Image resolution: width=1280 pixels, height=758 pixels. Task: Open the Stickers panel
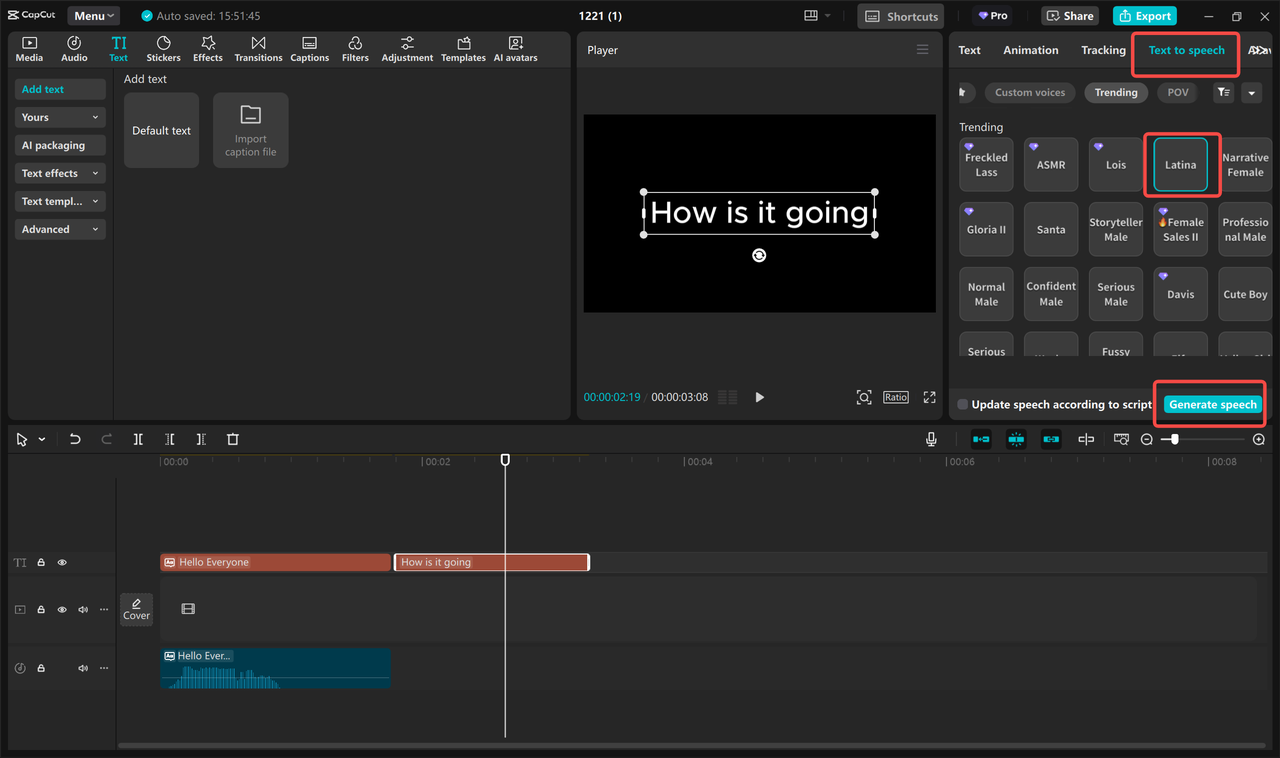(x=163, y=49)
